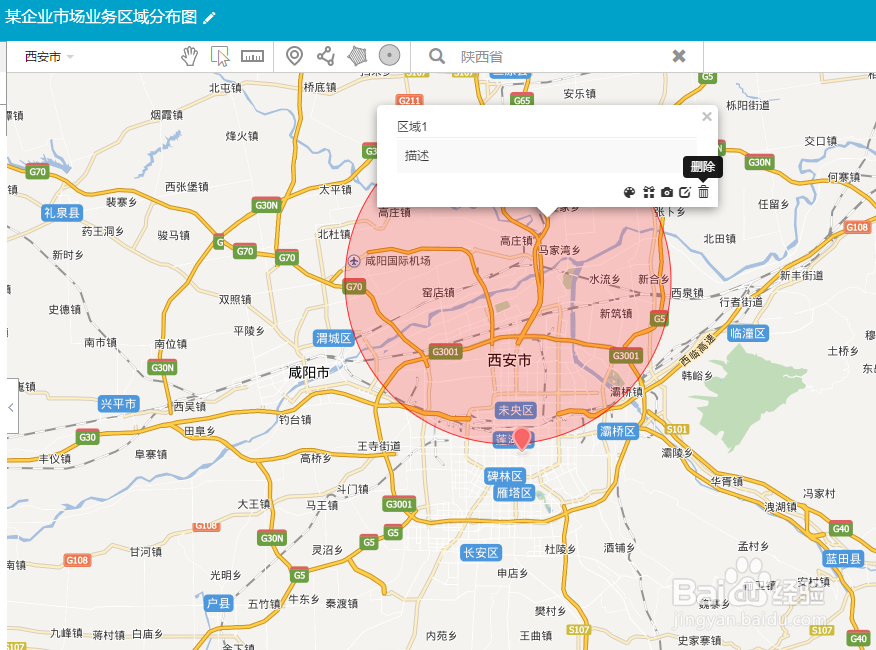Open the region color palette
The image size is (876, 650).
coord(629,192)
